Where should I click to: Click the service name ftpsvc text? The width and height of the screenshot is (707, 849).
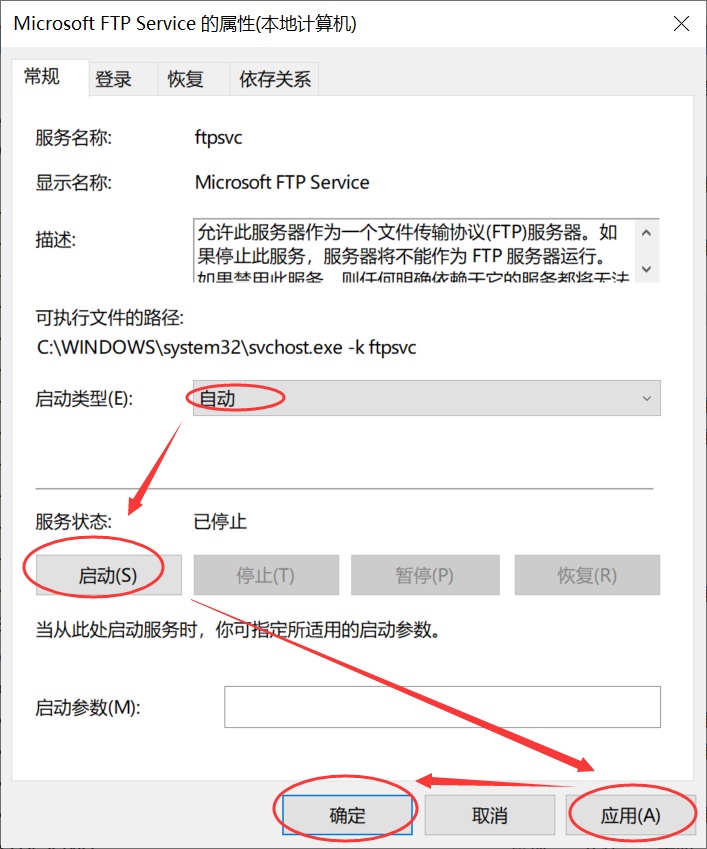(218, 138)
